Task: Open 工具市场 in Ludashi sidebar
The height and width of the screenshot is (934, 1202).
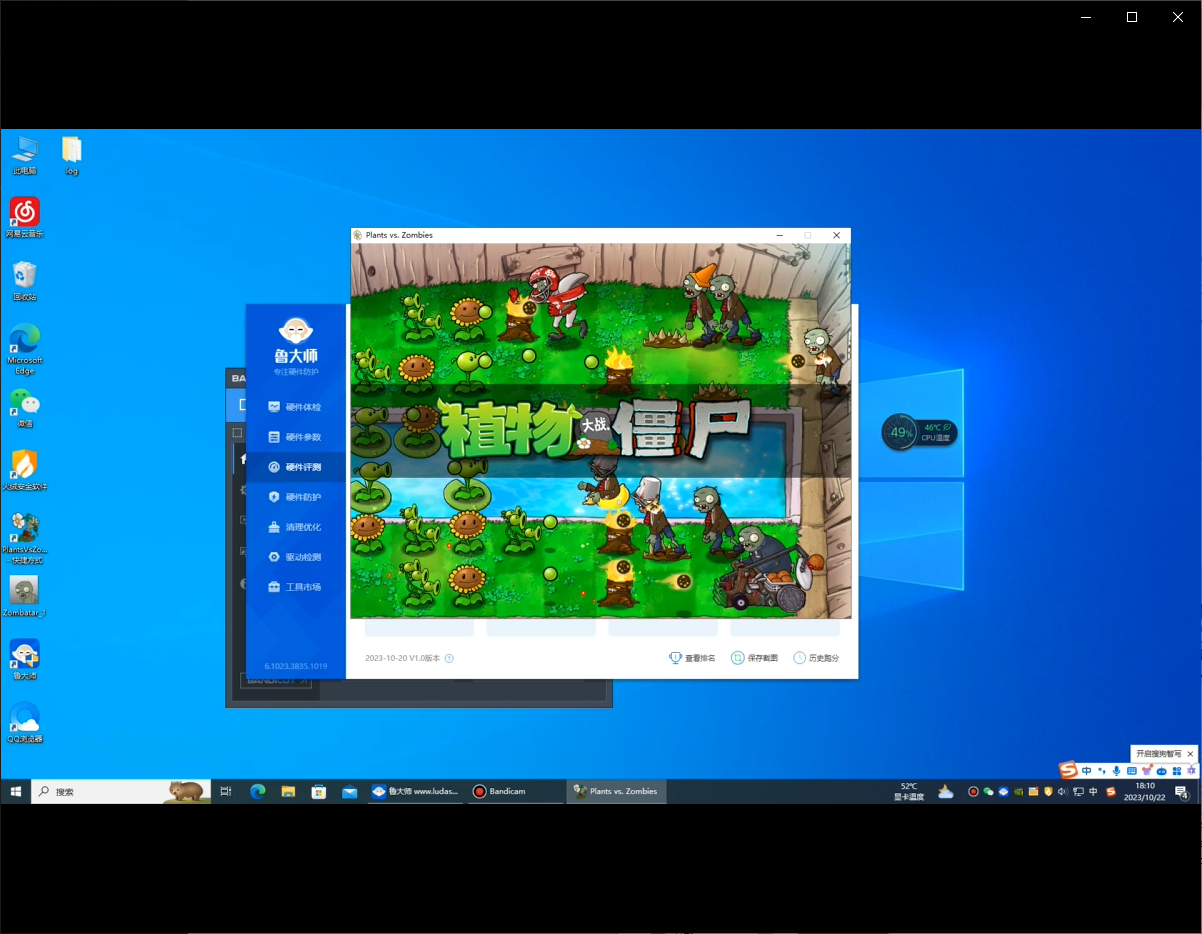Action: [296, 587]
